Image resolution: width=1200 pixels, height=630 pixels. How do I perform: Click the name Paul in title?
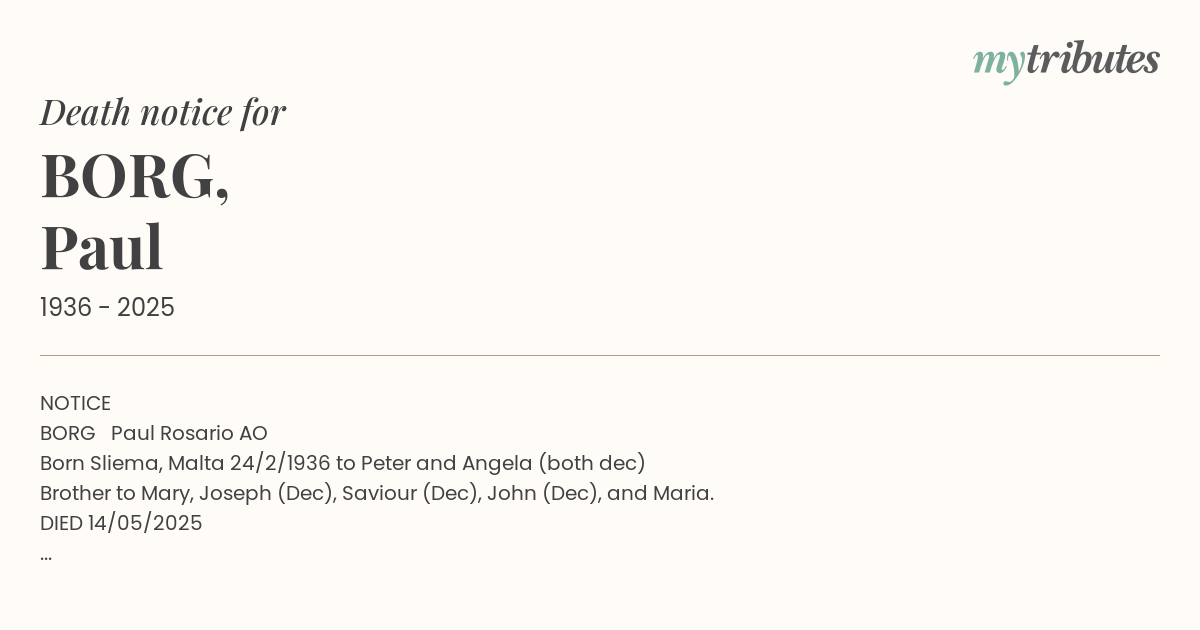pos(102,247)
